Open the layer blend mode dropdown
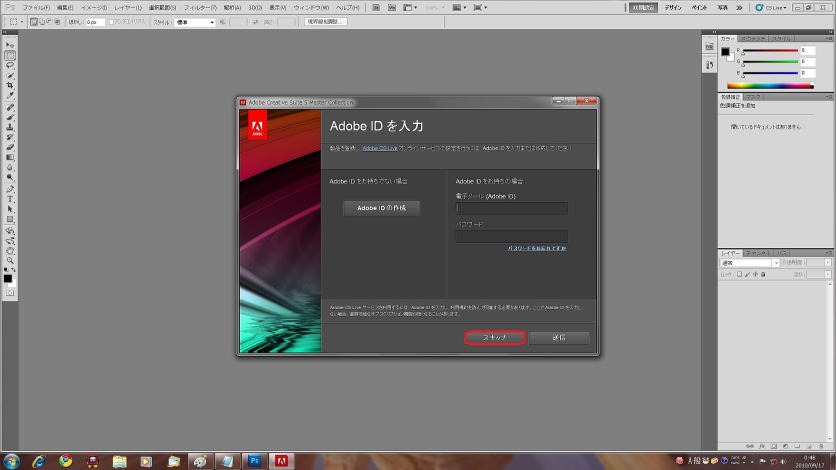 (750, 263)
